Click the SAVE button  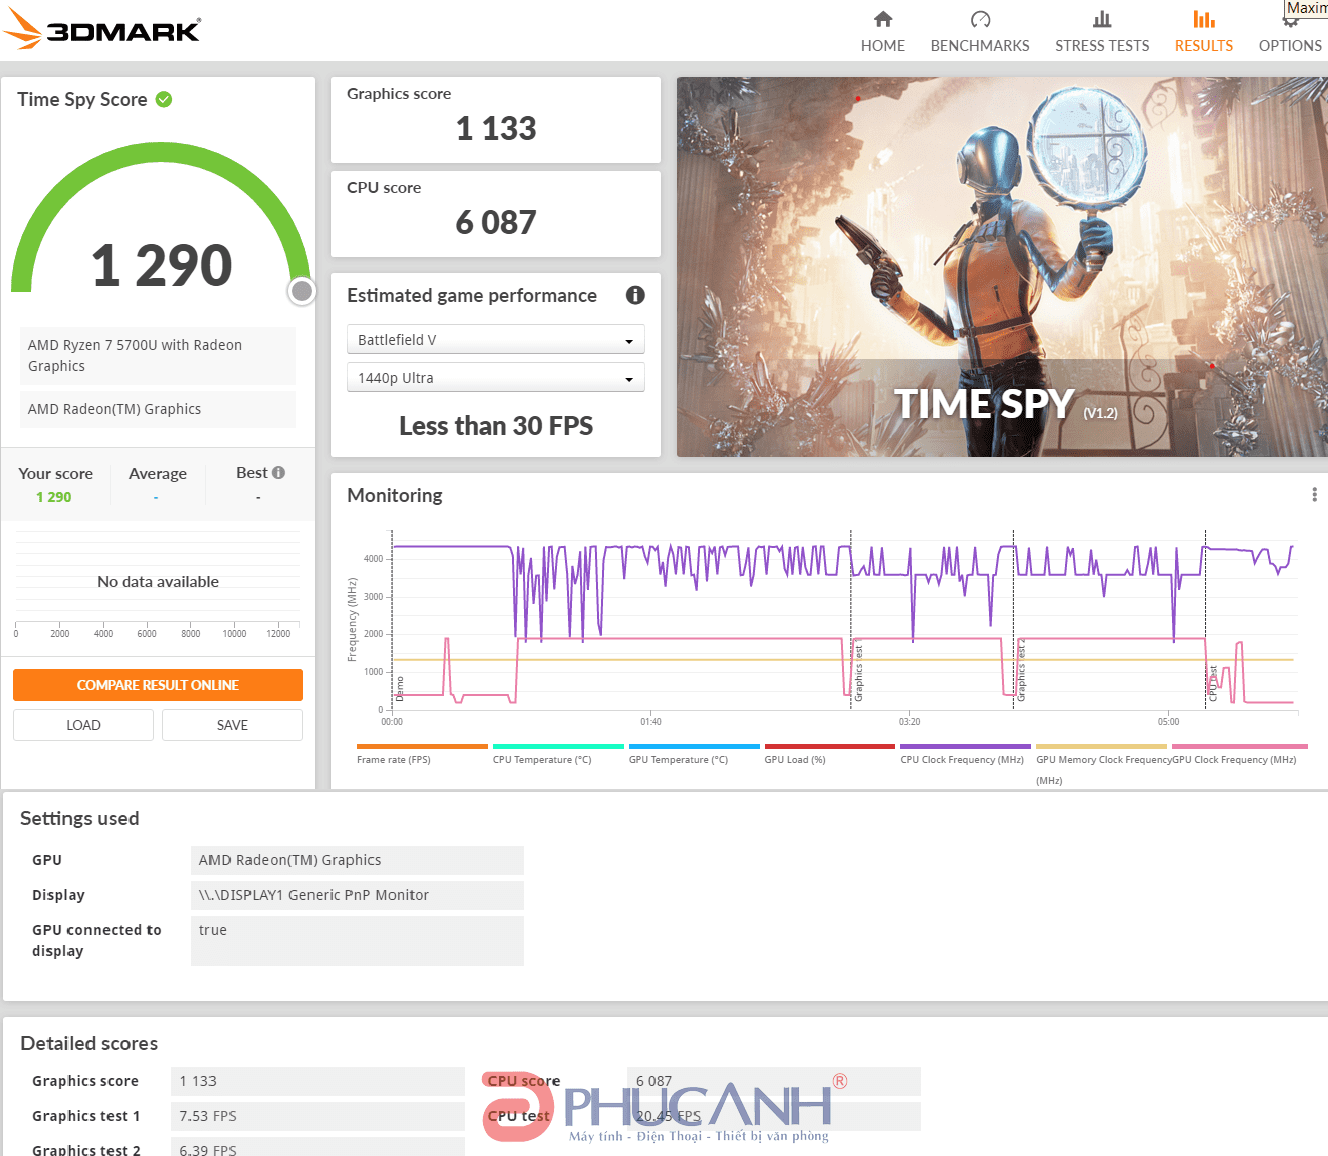click(x=232, y=725)
